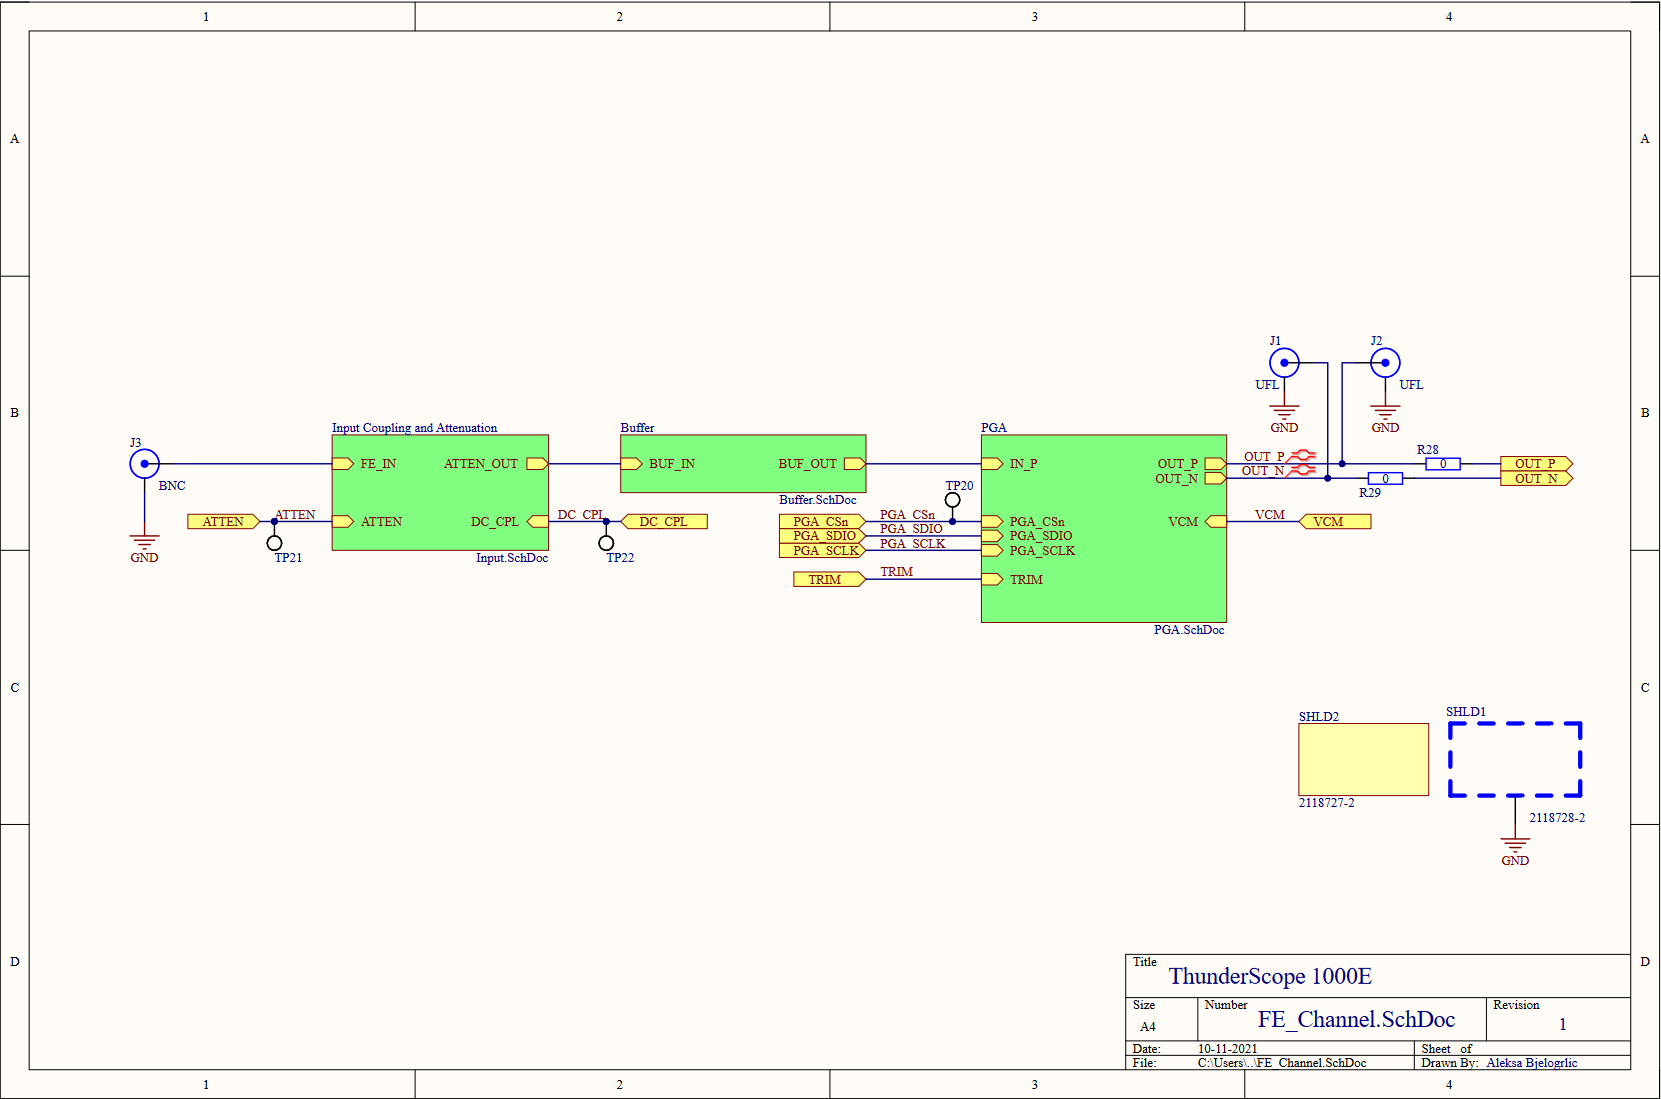The height and width of the screenshot is (1099, 1661).
Task: Click test point TP20 circle
Action: [x=952, y=500]
